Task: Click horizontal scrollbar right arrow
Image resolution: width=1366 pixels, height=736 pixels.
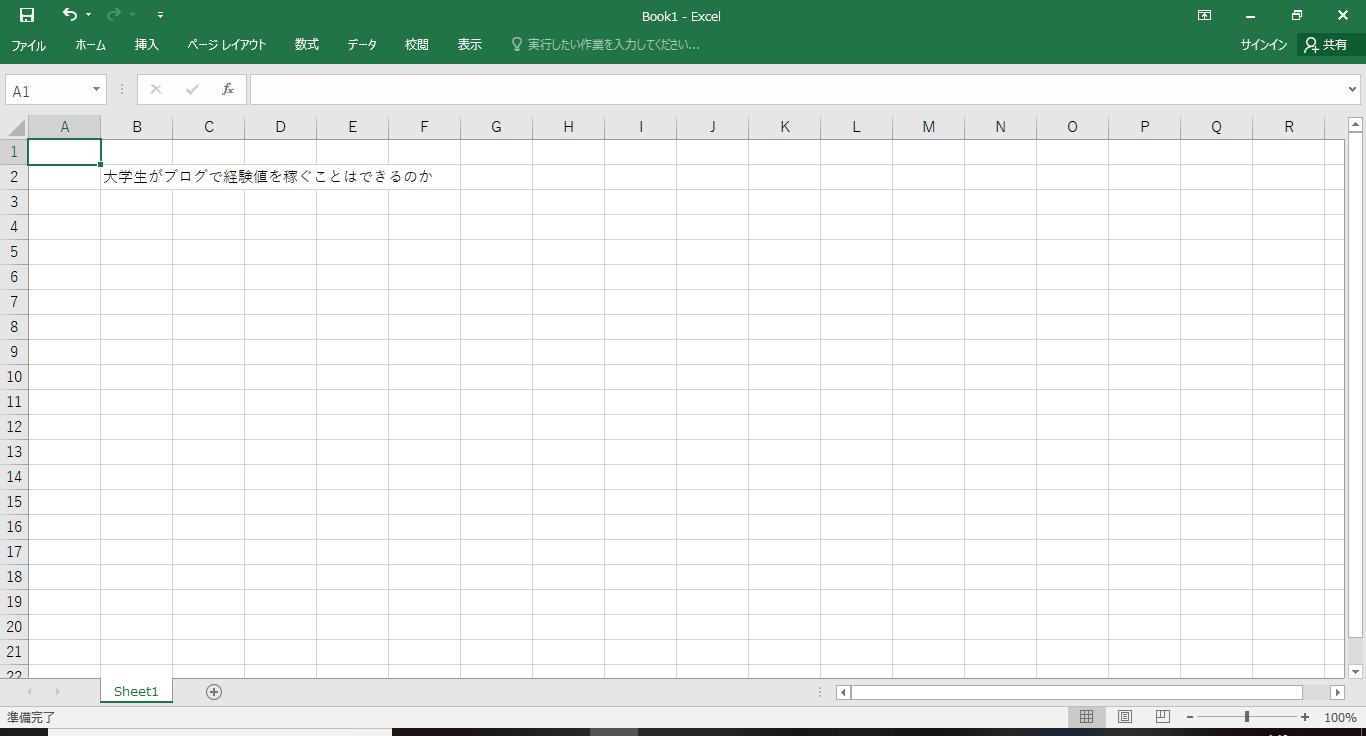Action: (1337, 692)
